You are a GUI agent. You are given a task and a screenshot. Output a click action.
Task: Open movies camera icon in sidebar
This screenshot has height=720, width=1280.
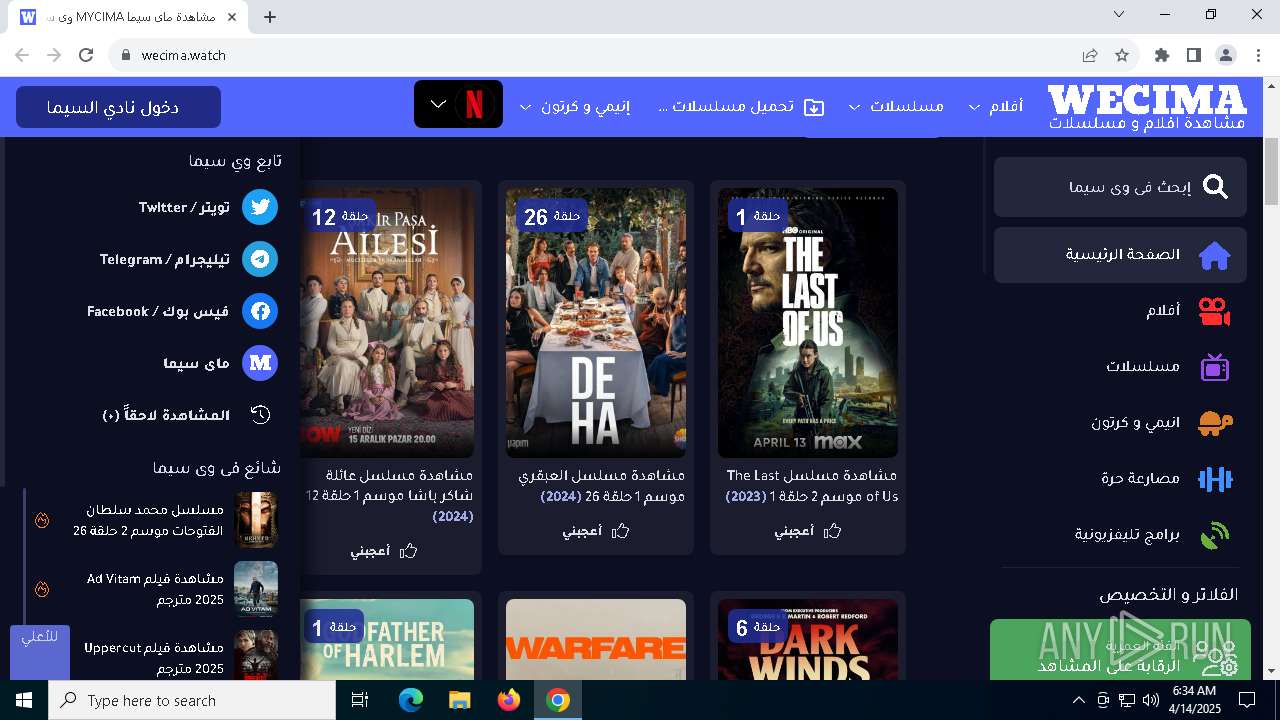(1215, 311)
